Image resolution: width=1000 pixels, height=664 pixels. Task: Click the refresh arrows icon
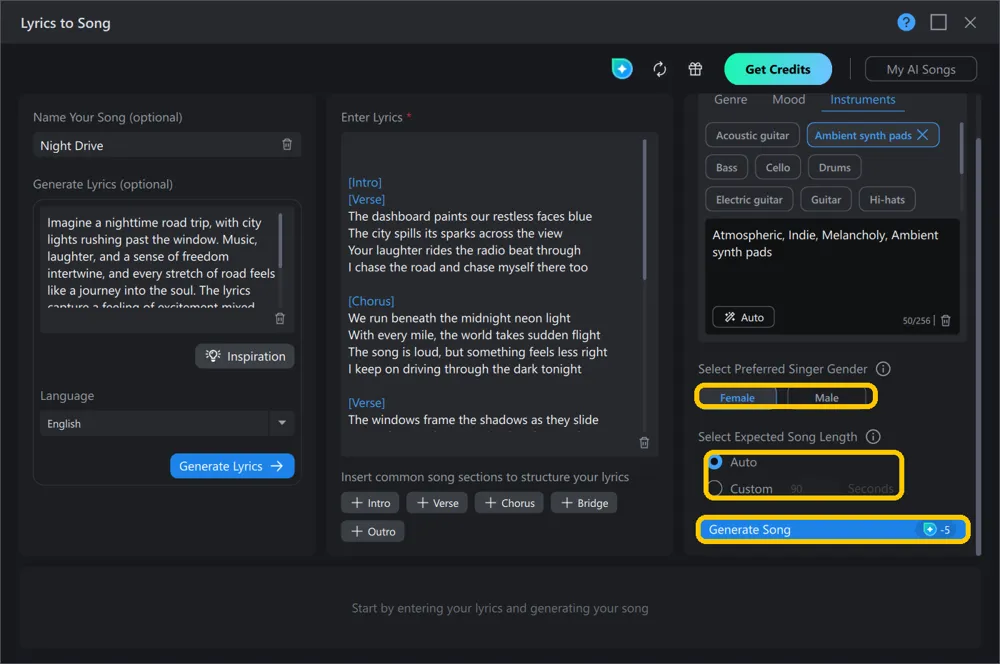659,69
